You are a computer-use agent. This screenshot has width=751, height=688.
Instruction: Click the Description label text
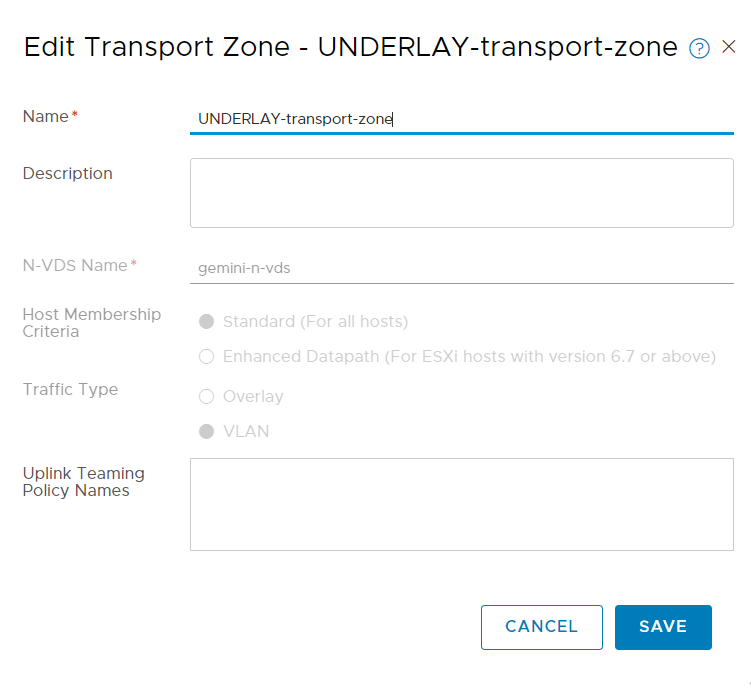[x=67, y=173]
